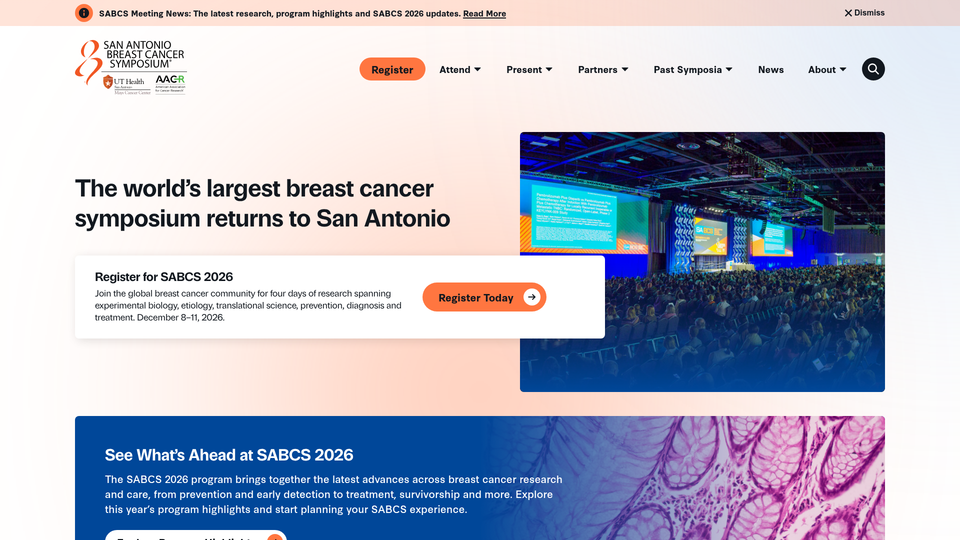Expand the Attend dropdown menu
This screenshot has width=960, height=540.
click(x=460, y=70)
